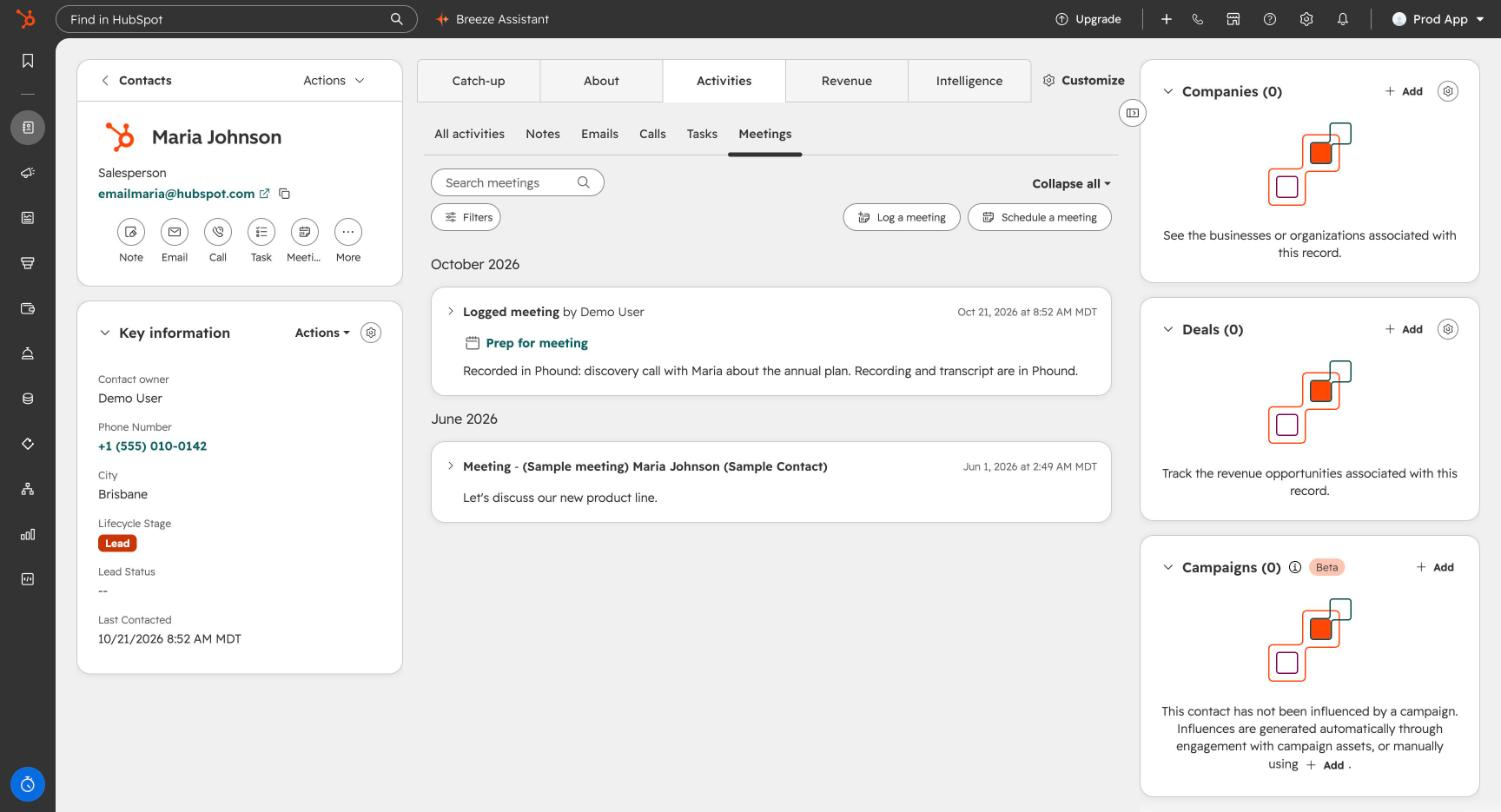Start a Call with Maria Johnson
Viewport: 1501px width, 812px height.
point(218,232)
